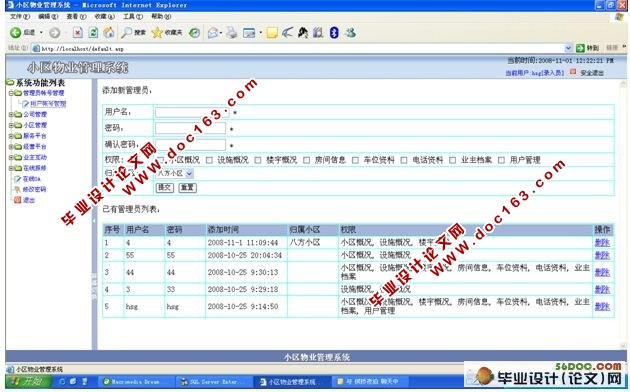630x392 pixels.
Task: Open the 查看(V) menu
Action: pyautogui.click(x=76, y=16)
